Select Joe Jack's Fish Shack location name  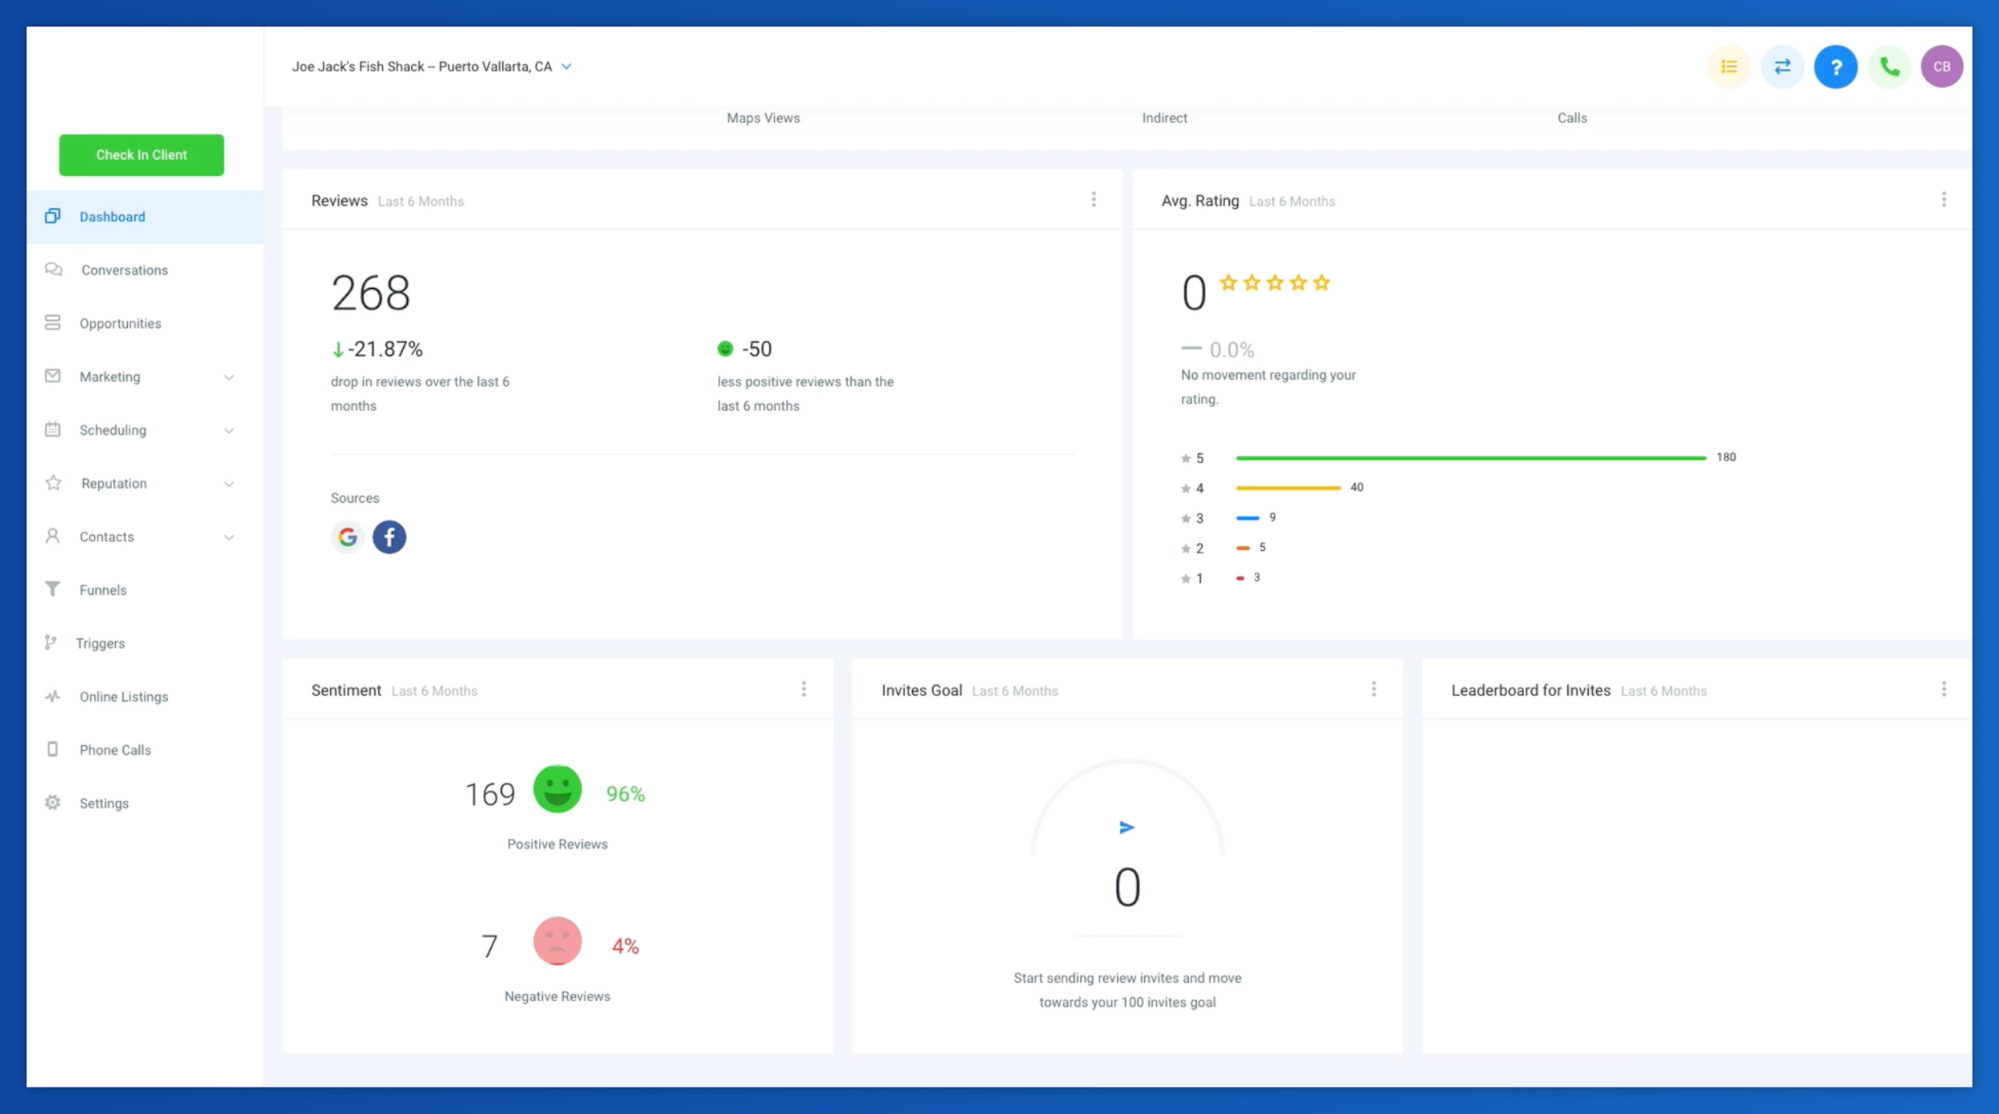421,67
